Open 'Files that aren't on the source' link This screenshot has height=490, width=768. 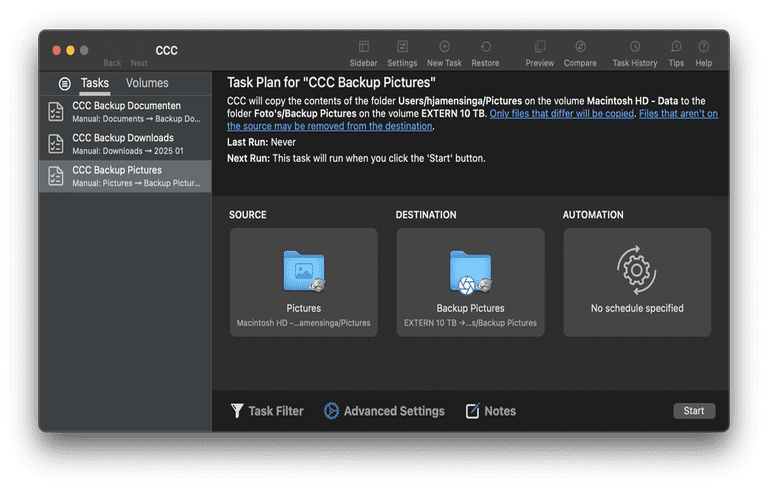678,114
